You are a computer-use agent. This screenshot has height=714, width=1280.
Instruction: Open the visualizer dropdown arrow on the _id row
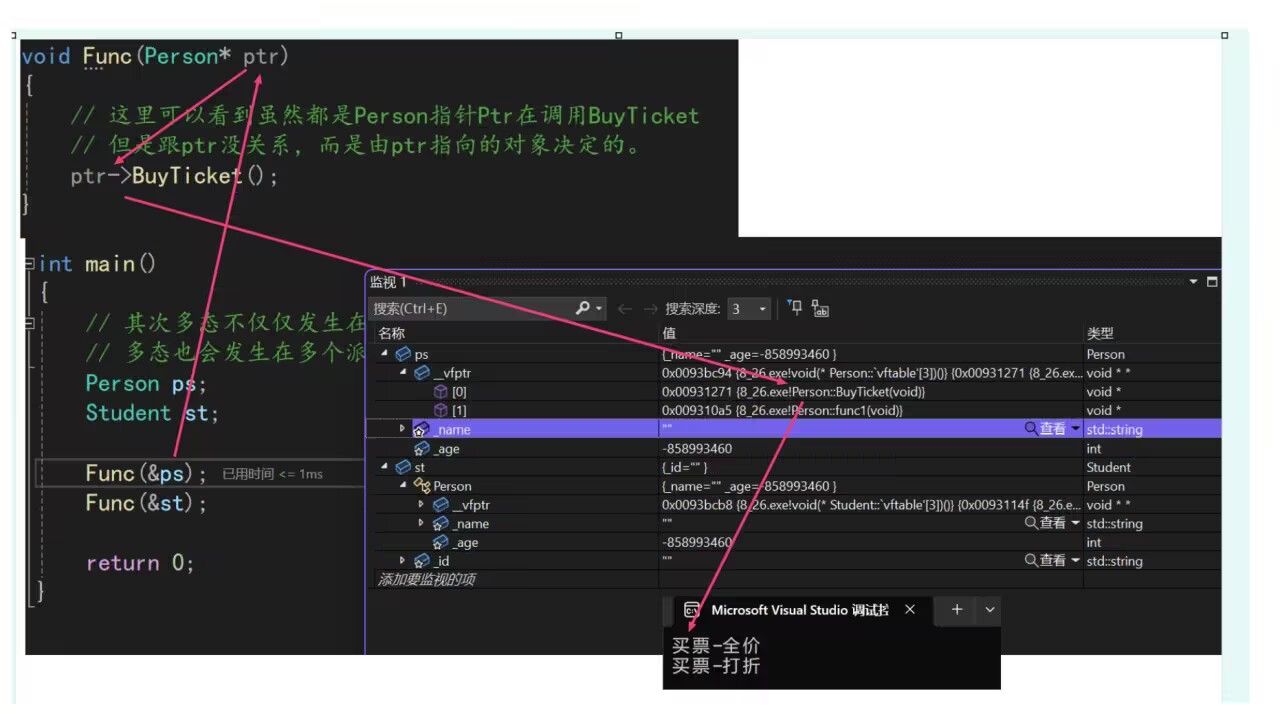[1075, 561]
